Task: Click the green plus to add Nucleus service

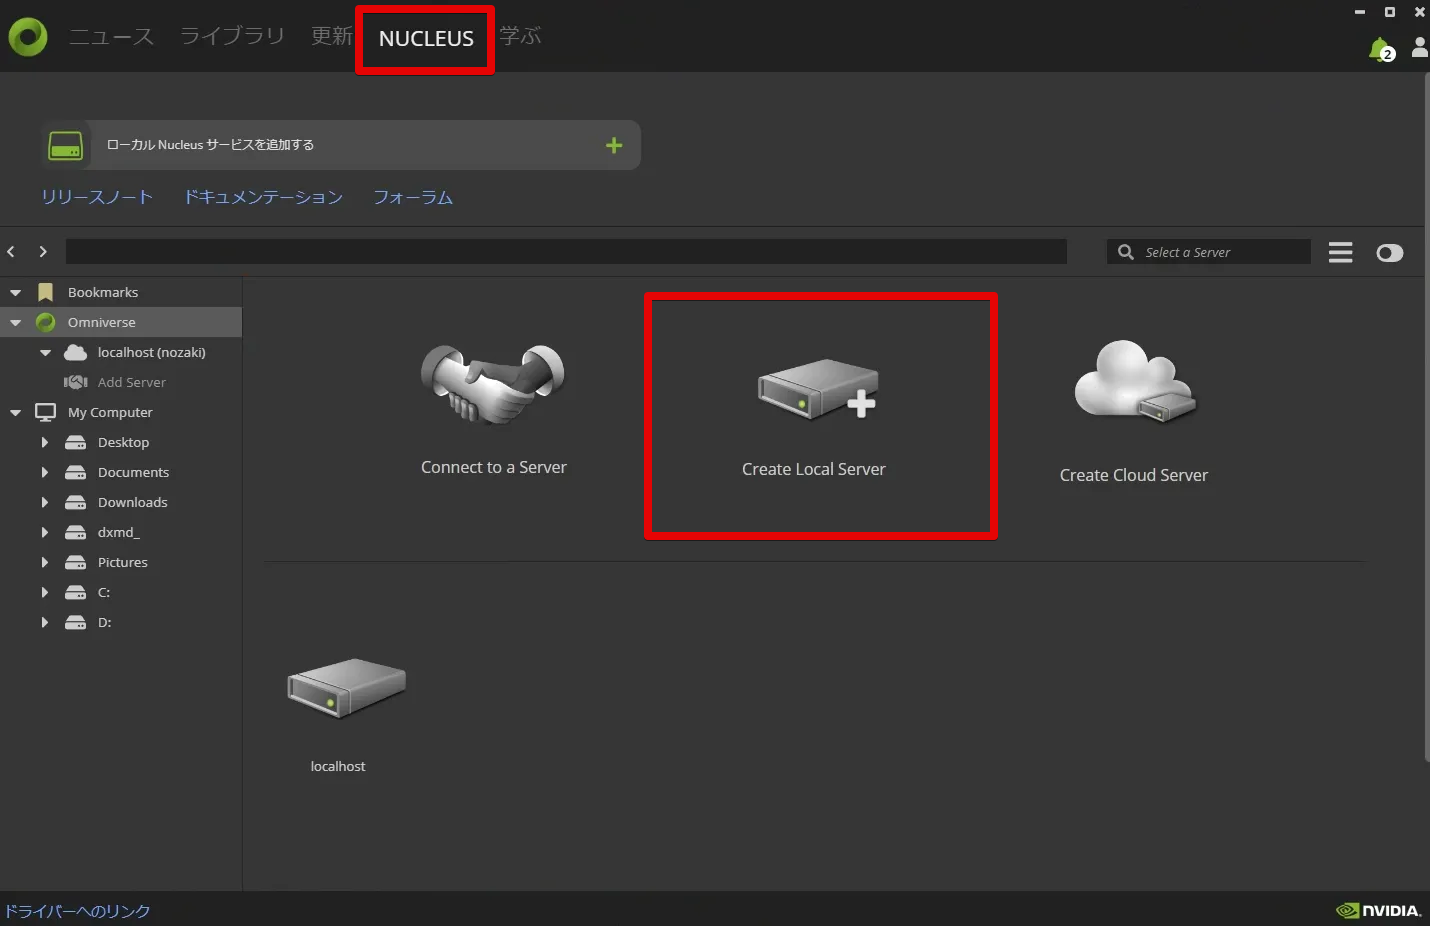Action: [614, 146]
